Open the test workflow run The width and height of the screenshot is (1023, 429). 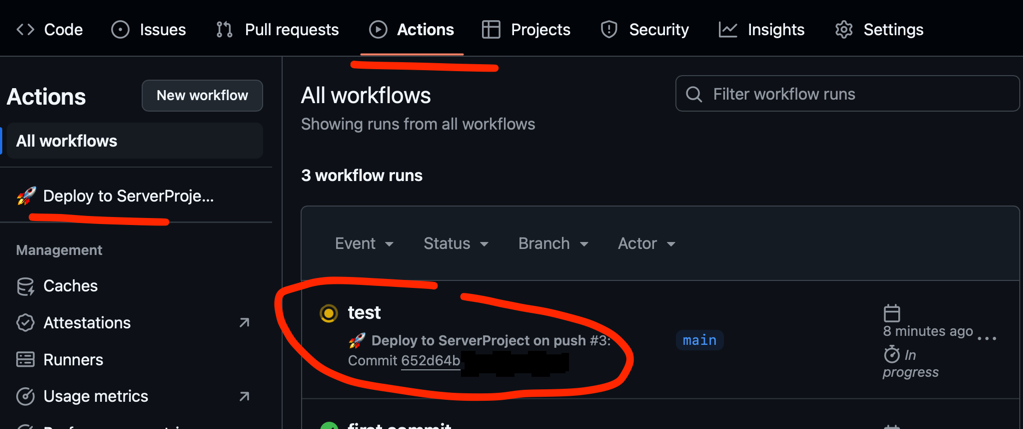point(364,313)
